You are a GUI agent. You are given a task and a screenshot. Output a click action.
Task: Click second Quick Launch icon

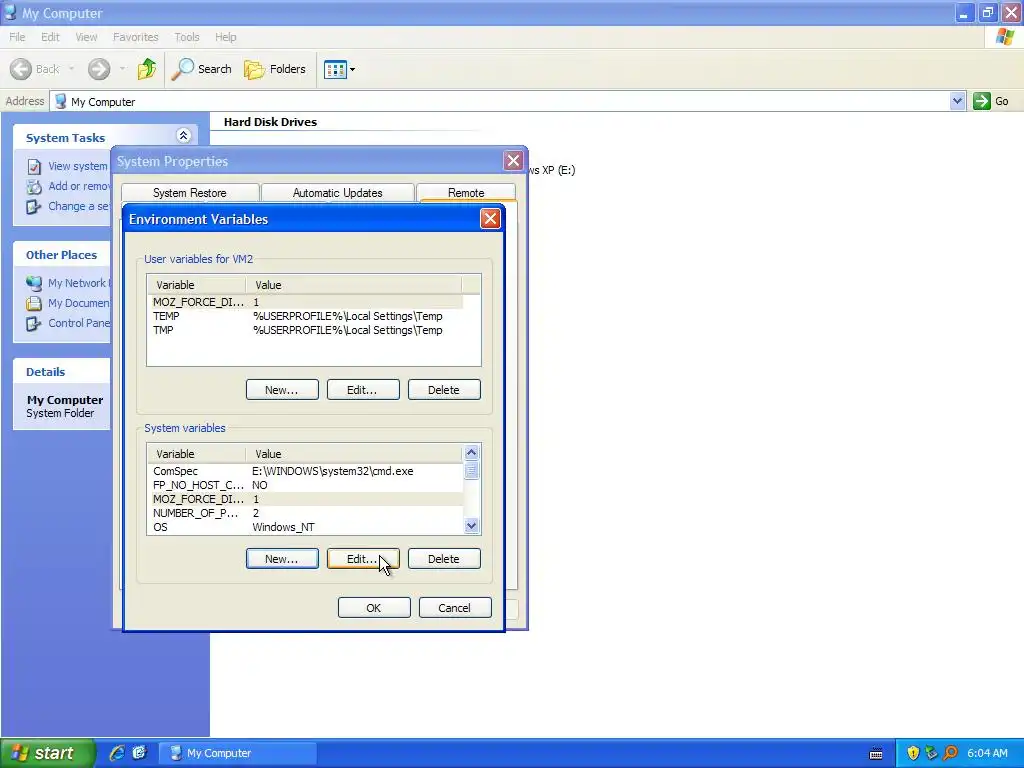(x=139, y=753)
